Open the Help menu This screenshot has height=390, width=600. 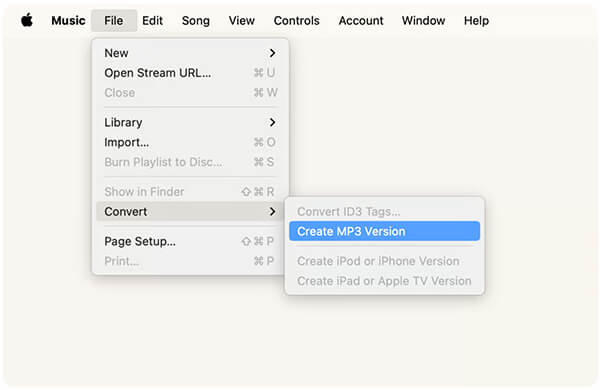pyautogui.click(x=476, y=20)
